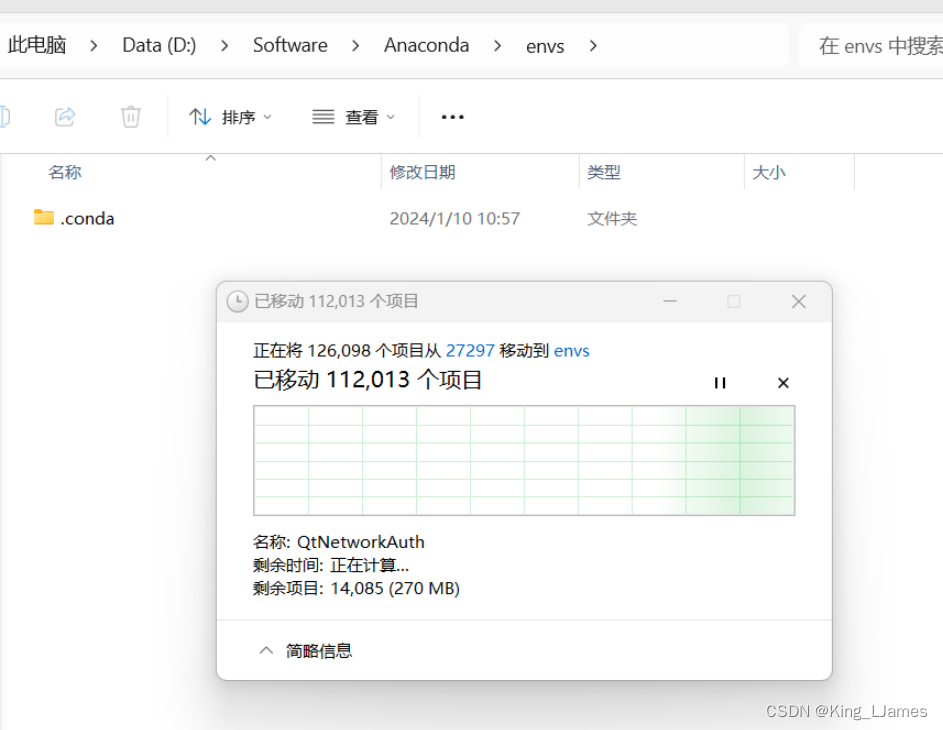943x730 pixels.
Task: Open the 27297 source folder link
Action: coord(470,351)
